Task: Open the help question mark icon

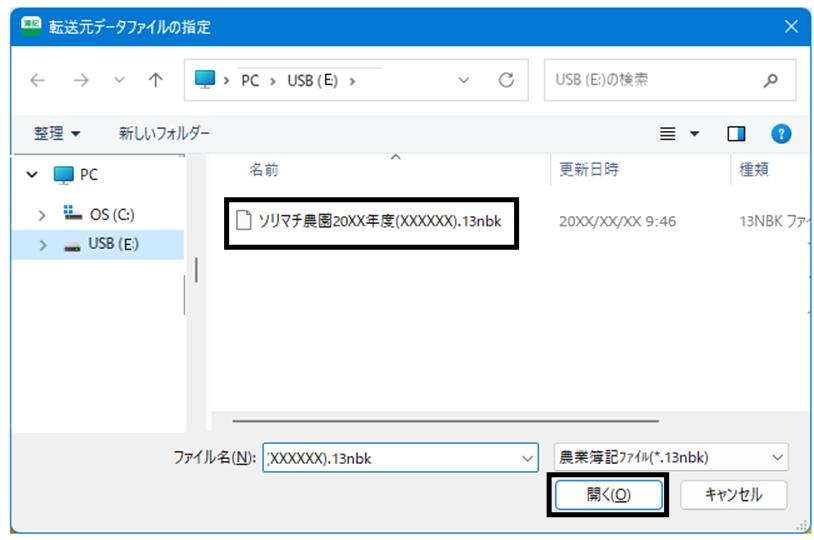Action: click(781, 134)
